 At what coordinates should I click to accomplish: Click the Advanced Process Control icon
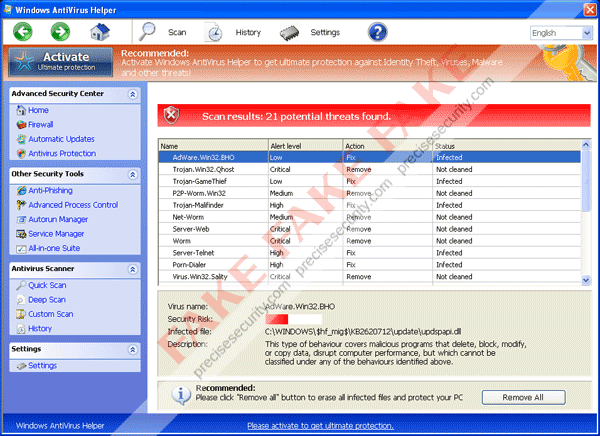(x=21, y=205)
